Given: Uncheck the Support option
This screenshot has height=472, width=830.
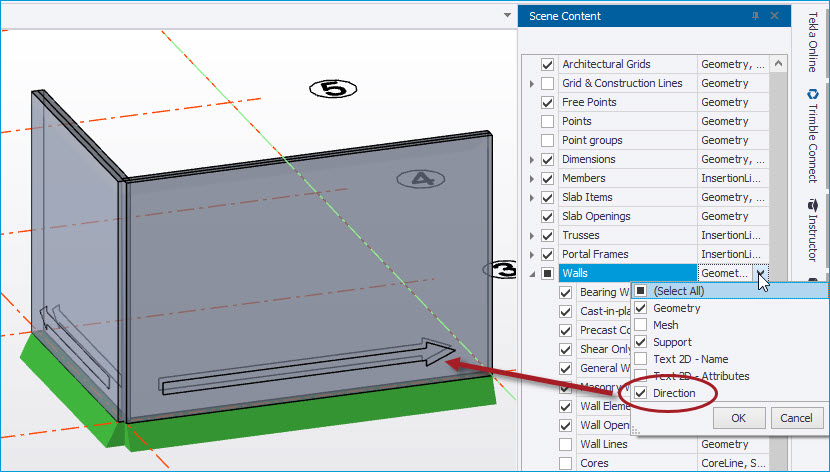Looking at the screenshot, I should coord(641,342).
